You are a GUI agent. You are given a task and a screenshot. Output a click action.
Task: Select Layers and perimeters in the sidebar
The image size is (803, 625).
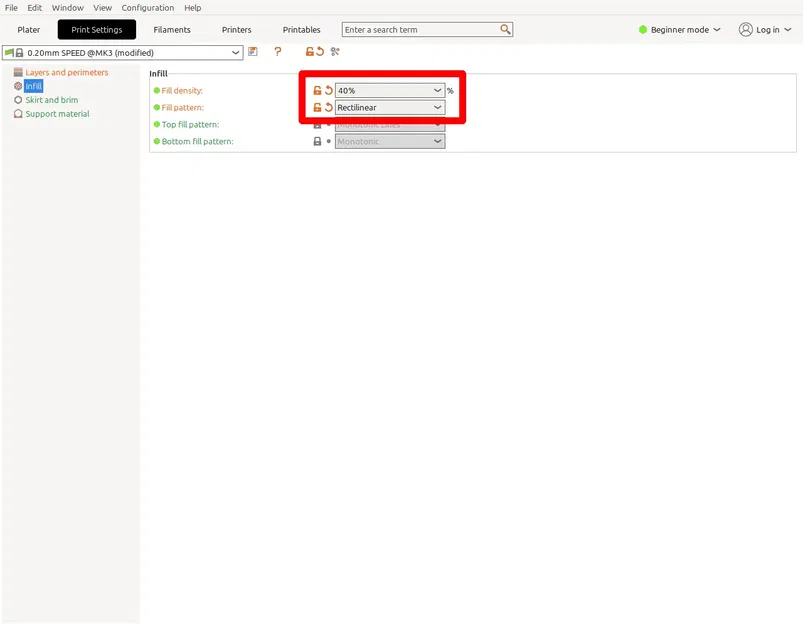67,72
